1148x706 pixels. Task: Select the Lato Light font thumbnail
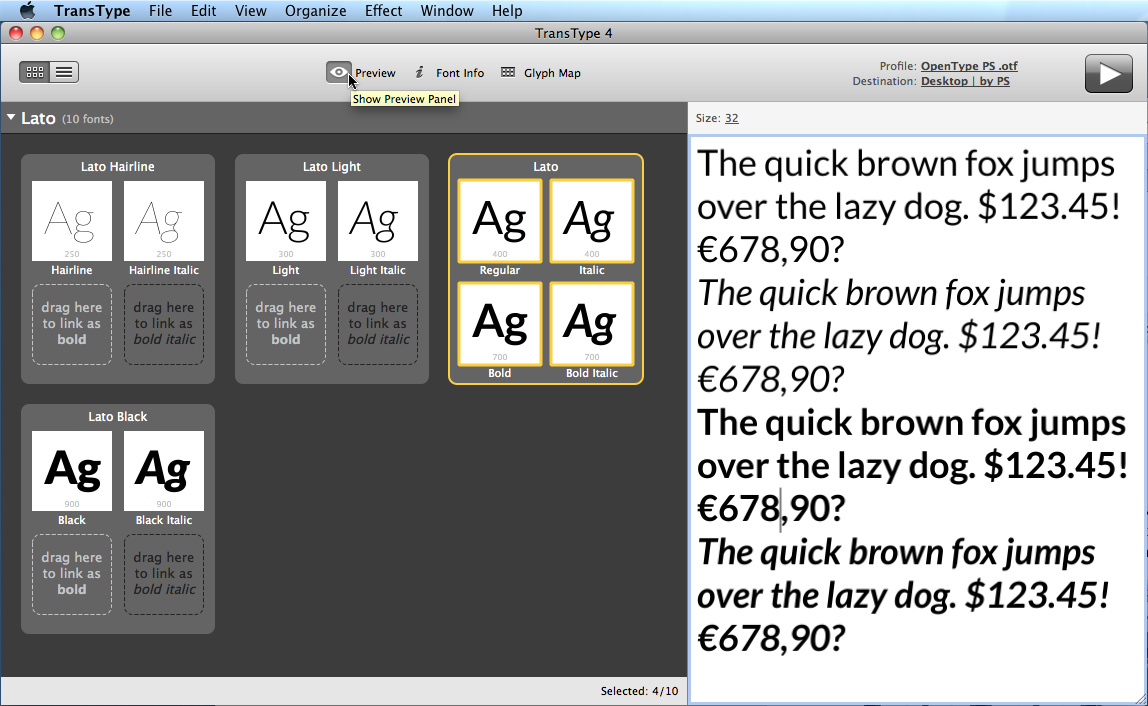coord(286,220)
